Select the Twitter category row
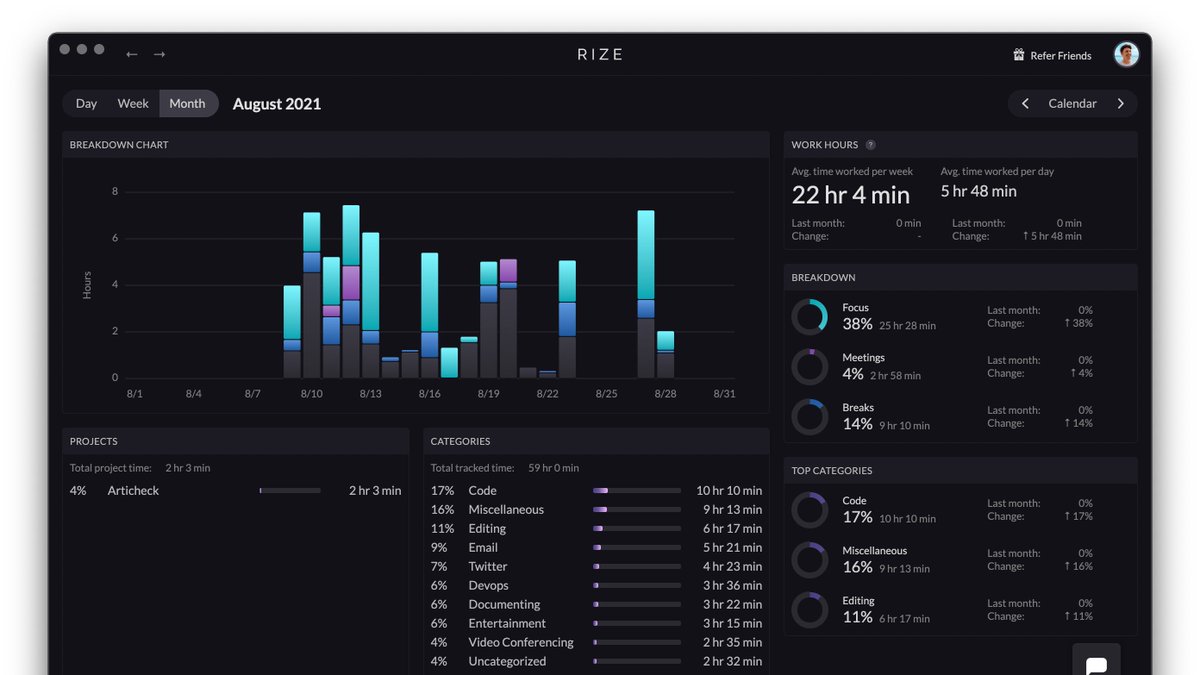Screen dimensions: 1200x675 click(x=596, y=567)
